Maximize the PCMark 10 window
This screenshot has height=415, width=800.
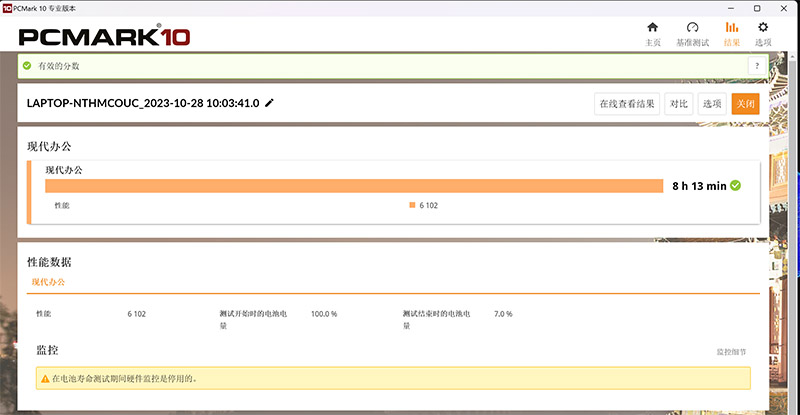(x=757, y=8)
